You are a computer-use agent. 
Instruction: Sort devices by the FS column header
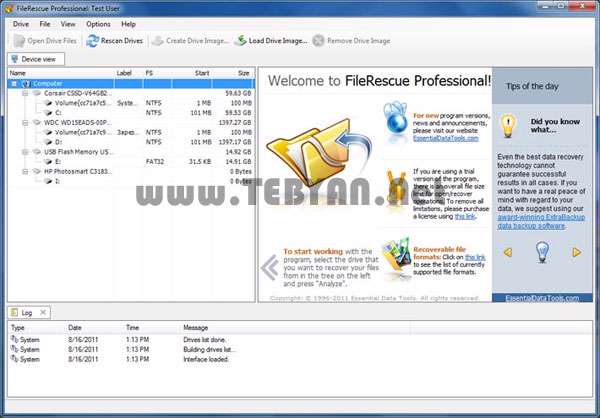158,73
